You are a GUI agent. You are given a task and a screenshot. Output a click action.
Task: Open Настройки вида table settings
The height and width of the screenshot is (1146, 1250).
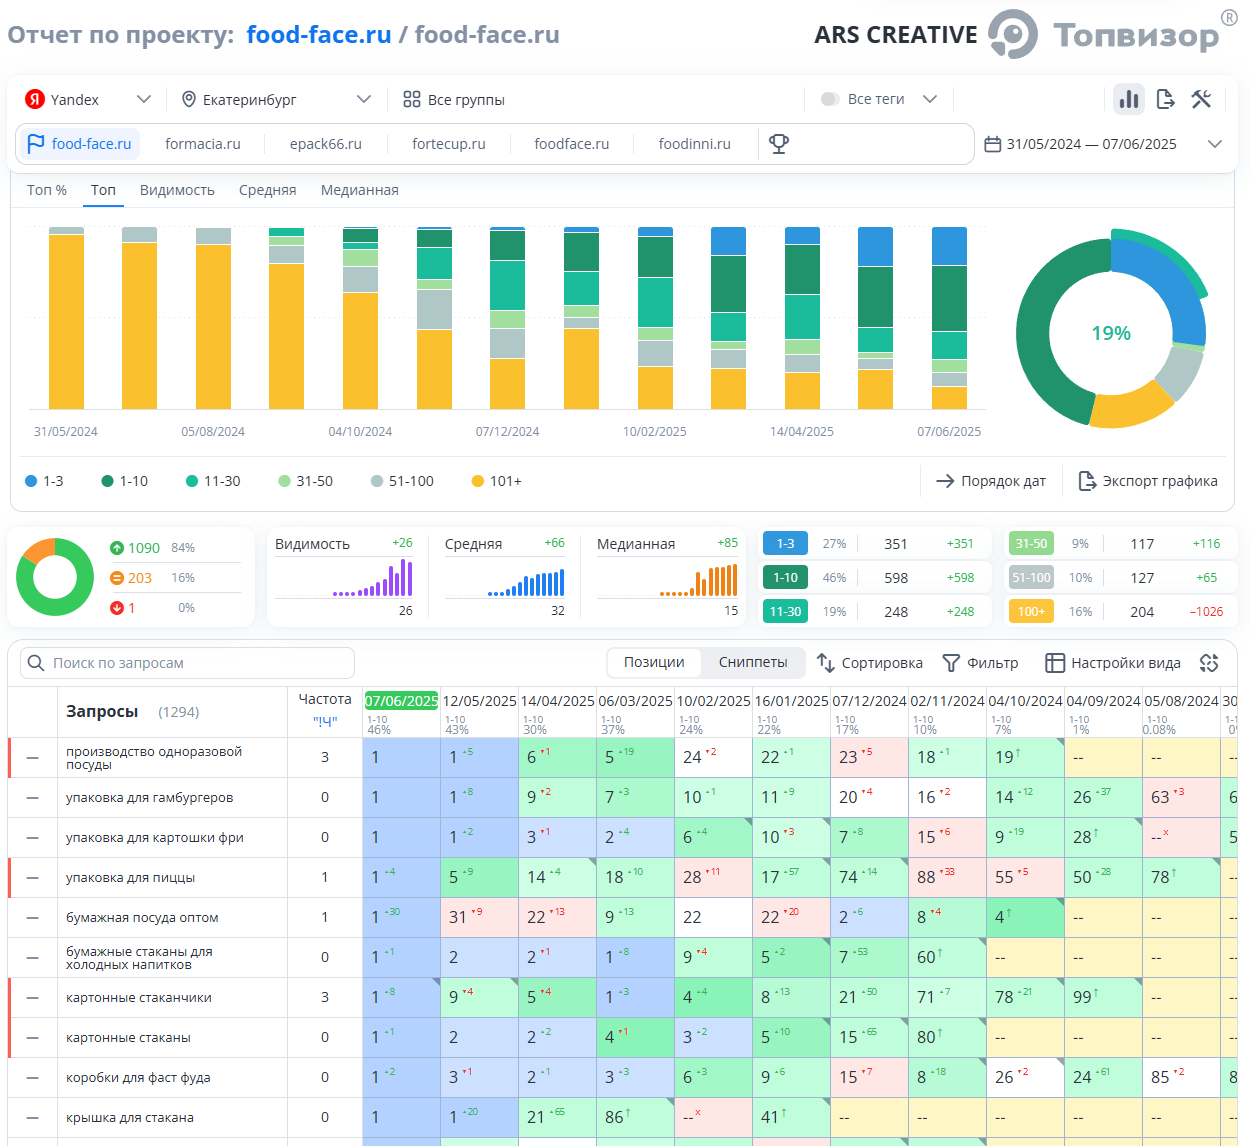[1113, 663]
